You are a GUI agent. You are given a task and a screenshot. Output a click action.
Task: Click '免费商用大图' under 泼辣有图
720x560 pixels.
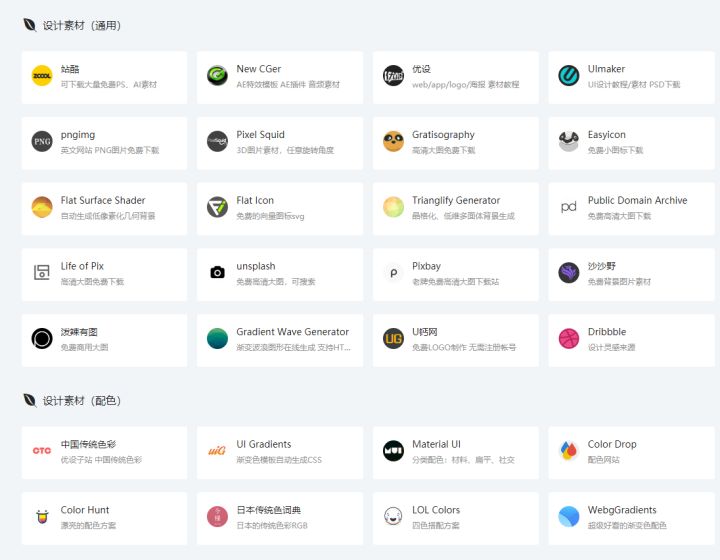click(84, 347)
